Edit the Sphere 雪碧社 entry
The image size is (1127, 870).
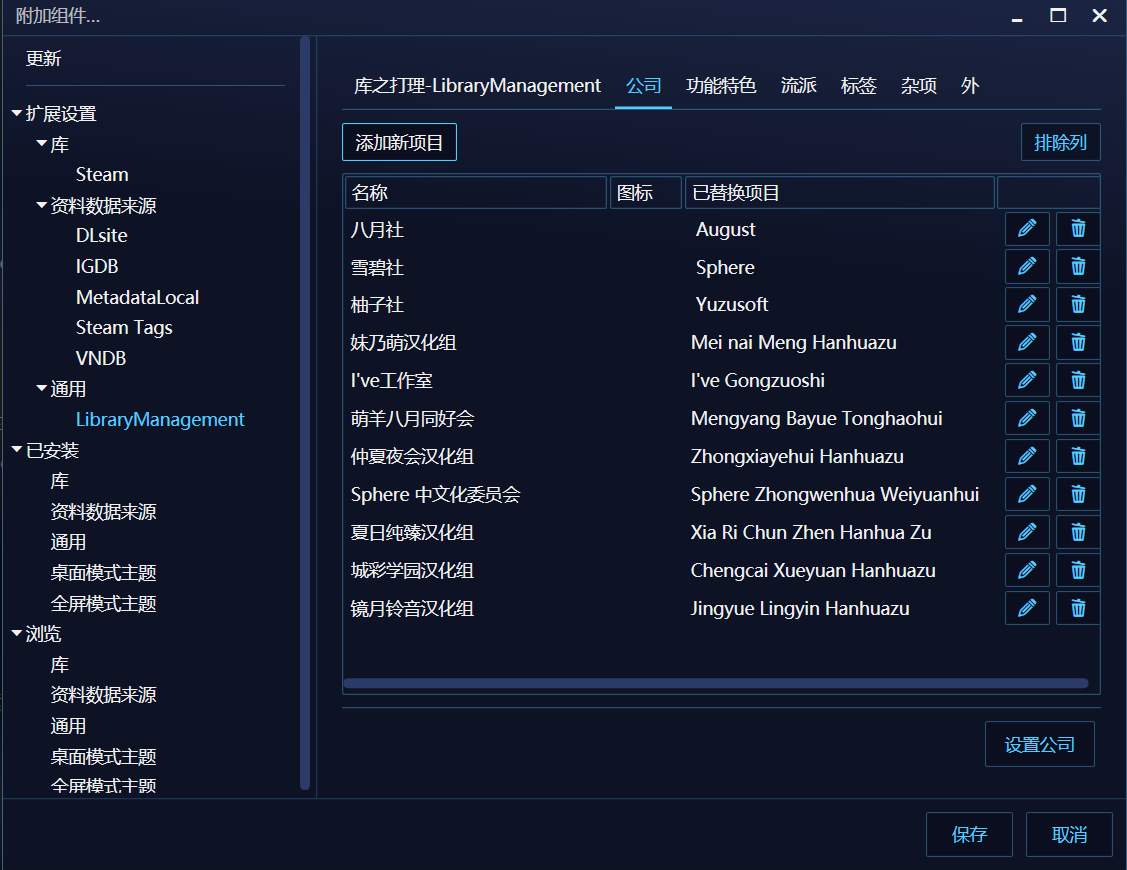[1027, 267]
